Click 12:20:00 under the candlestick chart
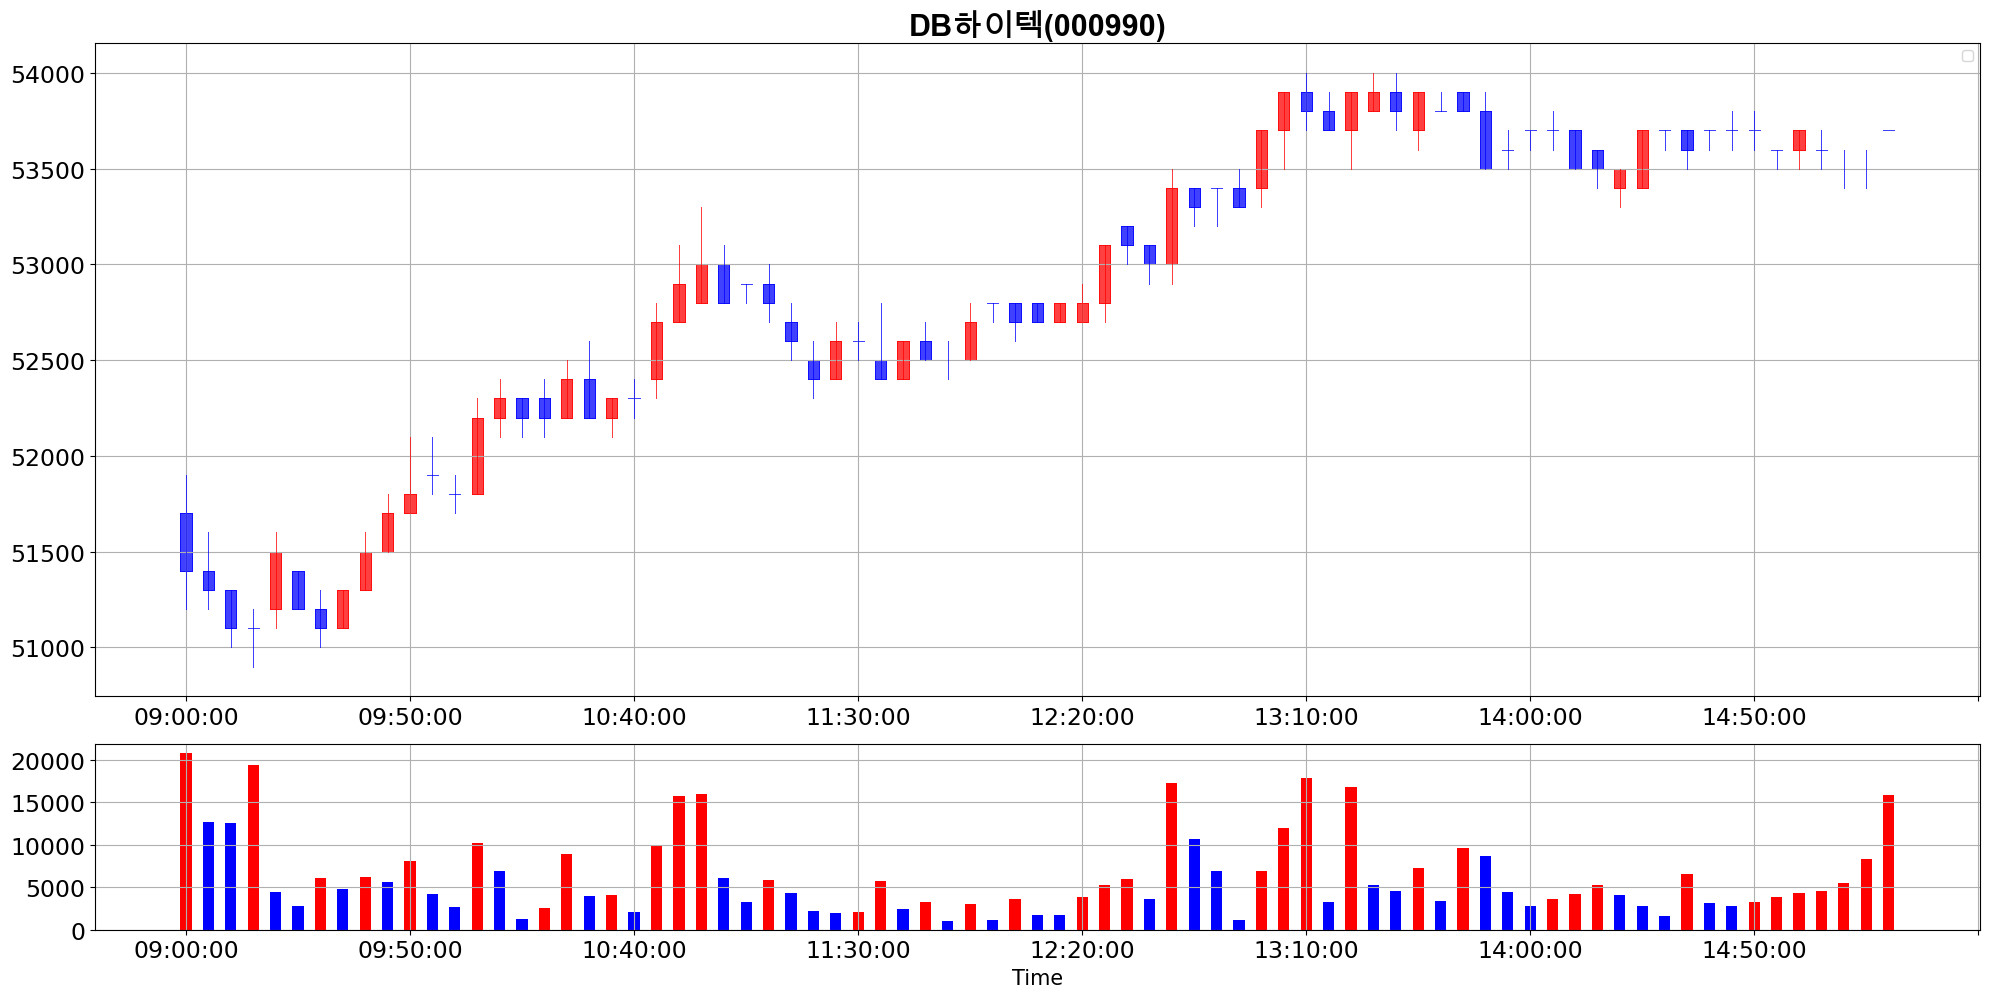Image resolution: width=1989 pixels, height=998 pixels. (x=1082, y=717)
